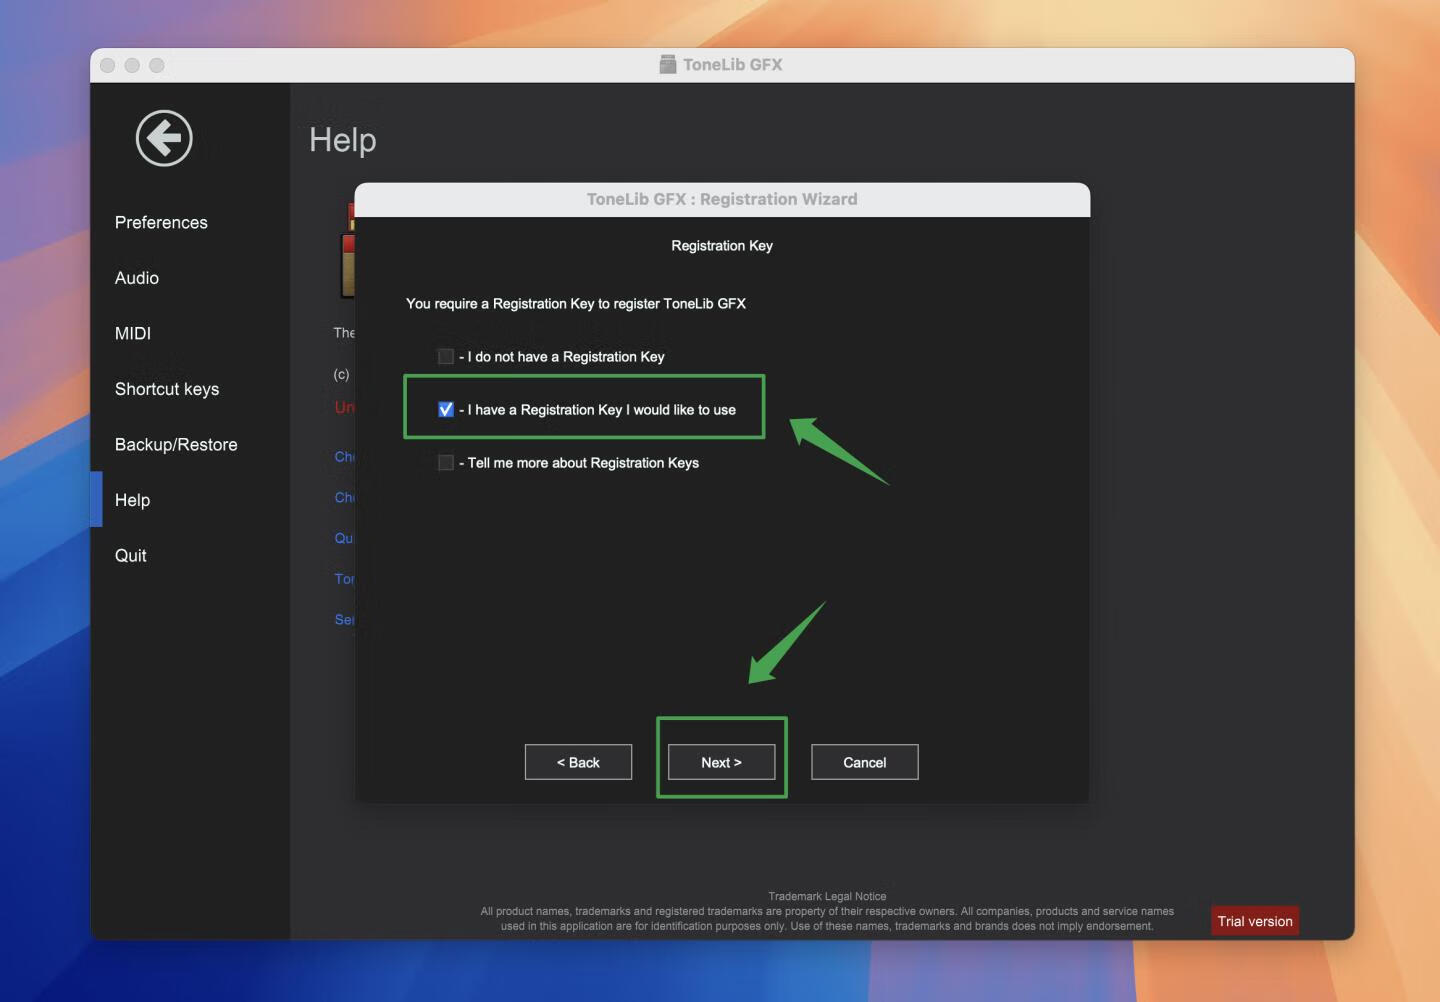Uncheck 'I have a Registration Key I would like to use'
1440x1002 pixels.
click(x=446, y=409)
